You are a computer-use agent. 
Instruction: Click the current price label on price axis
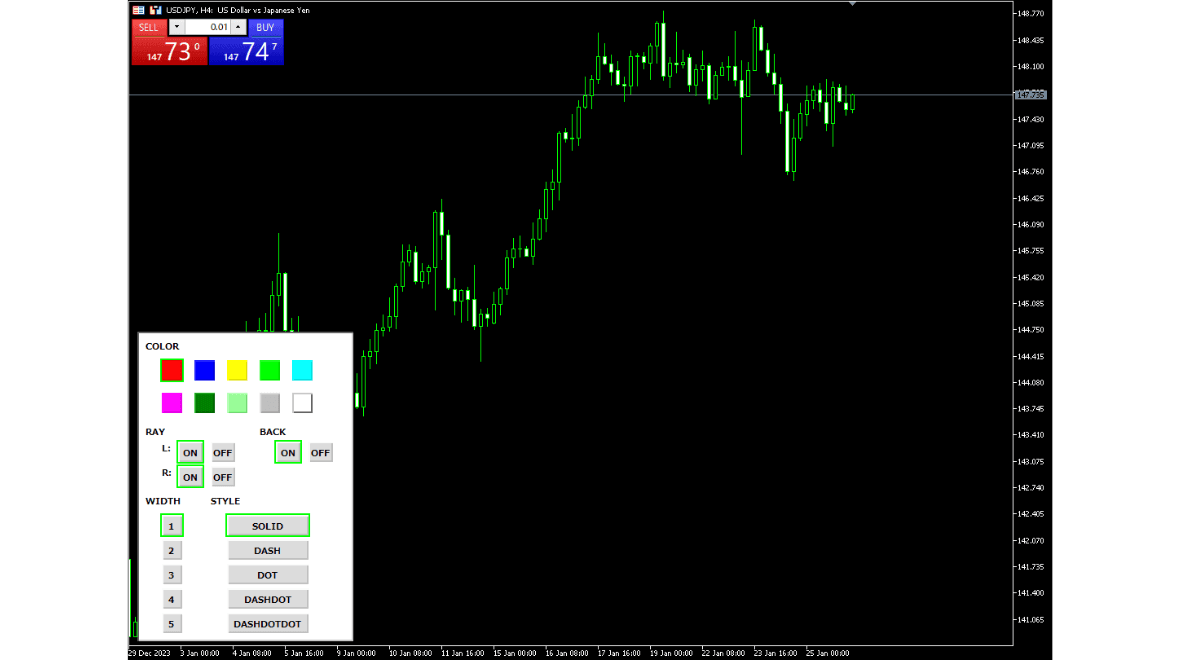(1030, 95)
